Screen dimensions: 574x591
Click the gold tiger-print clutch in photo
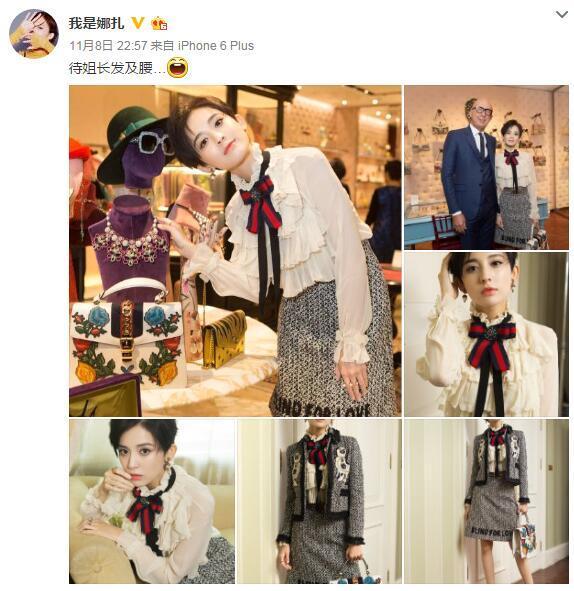click(223, 338)
